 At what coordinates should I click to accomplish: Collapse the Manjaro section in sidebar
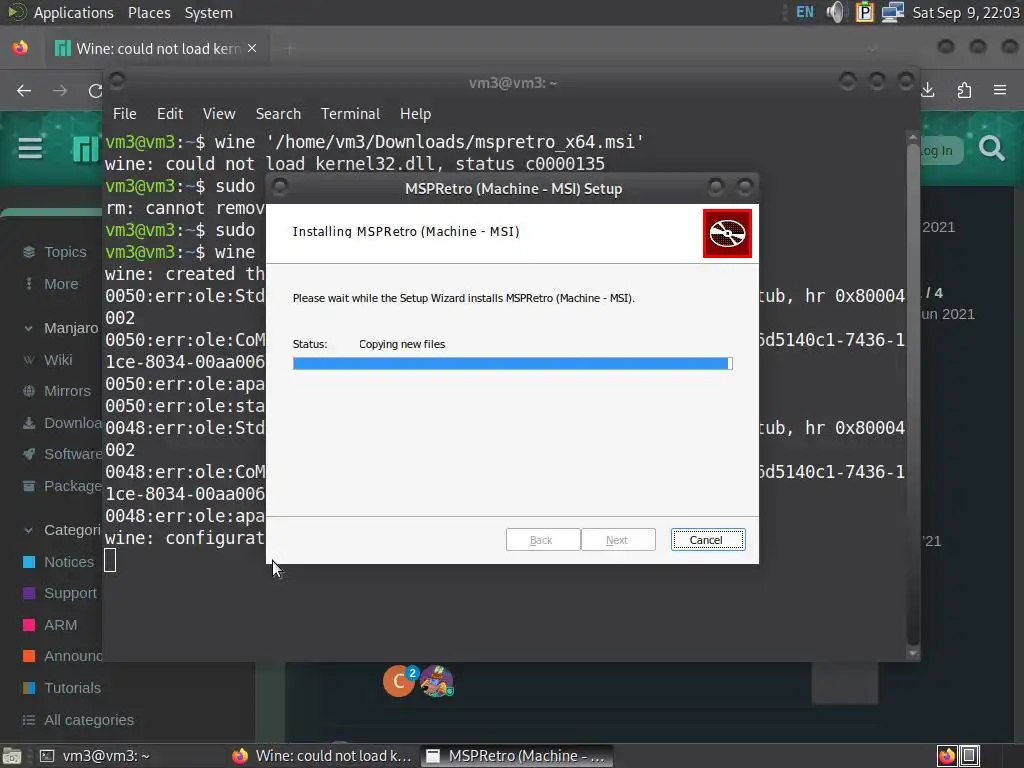[x=60, y=328]
